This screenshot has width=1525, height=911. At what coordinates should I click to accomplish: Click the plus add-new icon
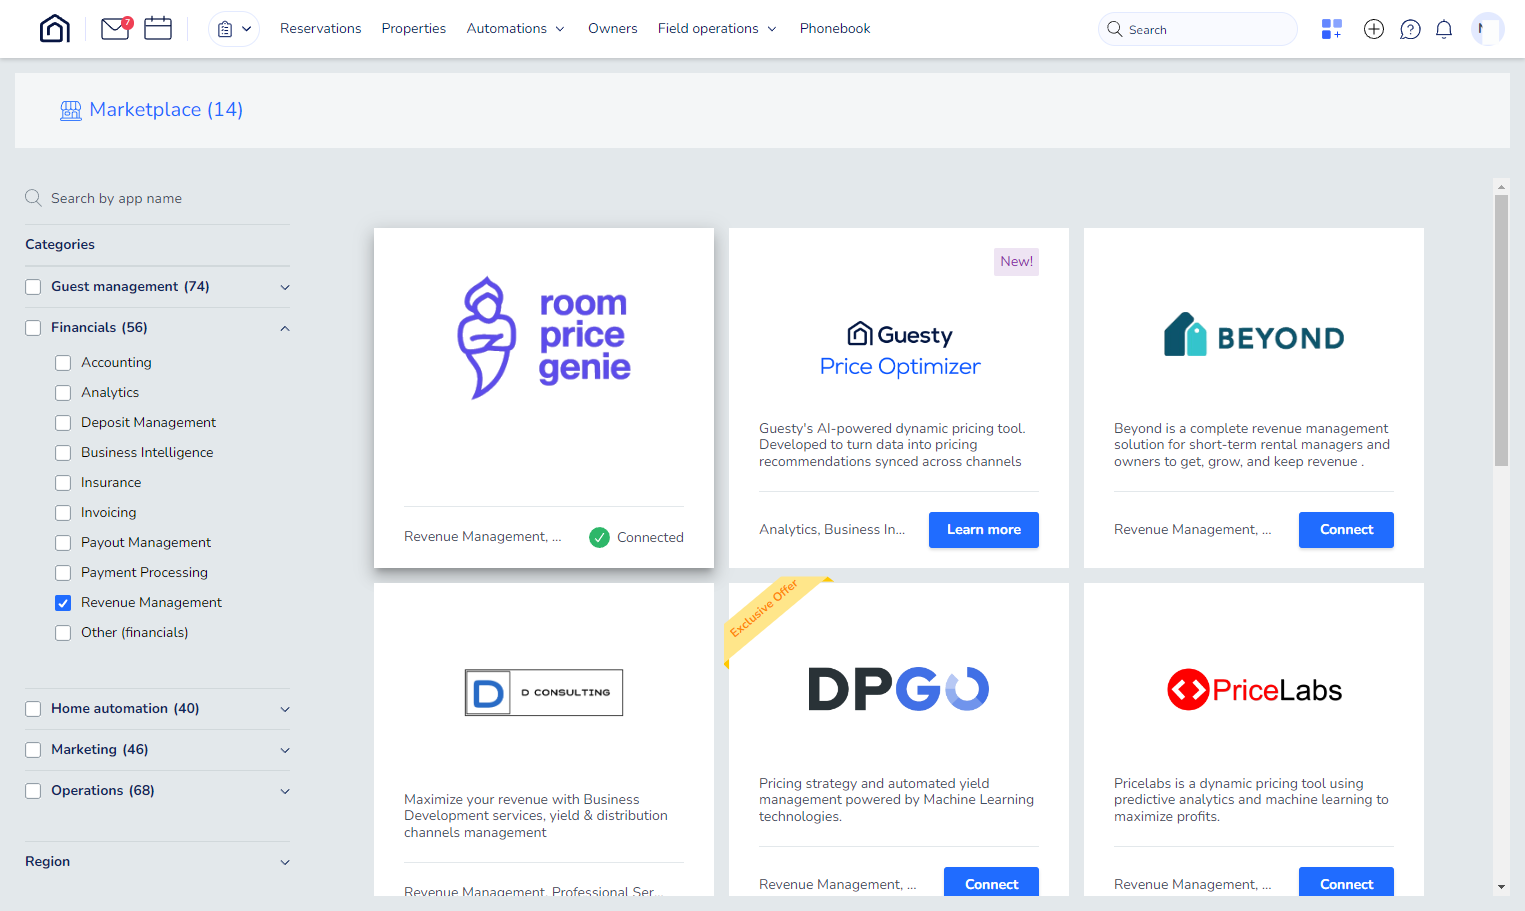1374,29
